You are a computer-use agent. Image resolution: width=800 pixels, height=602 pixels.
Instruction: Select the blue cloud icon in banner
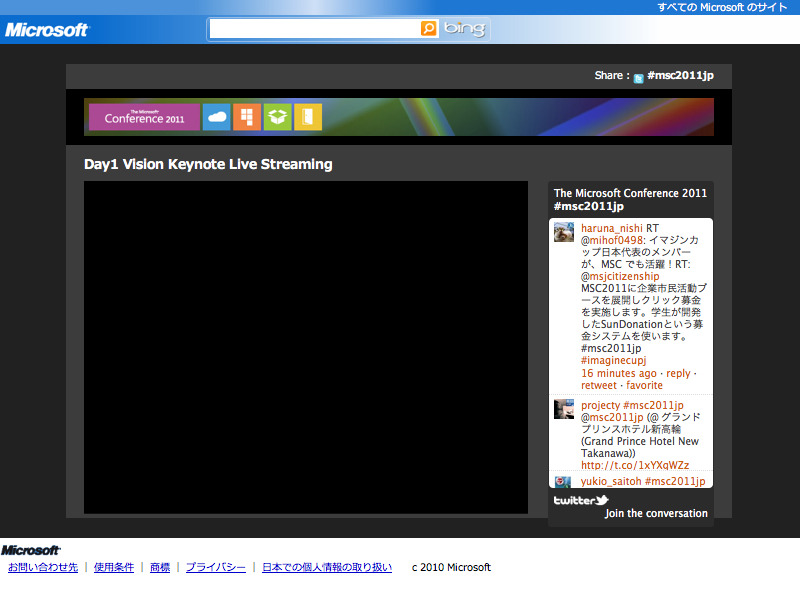[x=217, y=117]
